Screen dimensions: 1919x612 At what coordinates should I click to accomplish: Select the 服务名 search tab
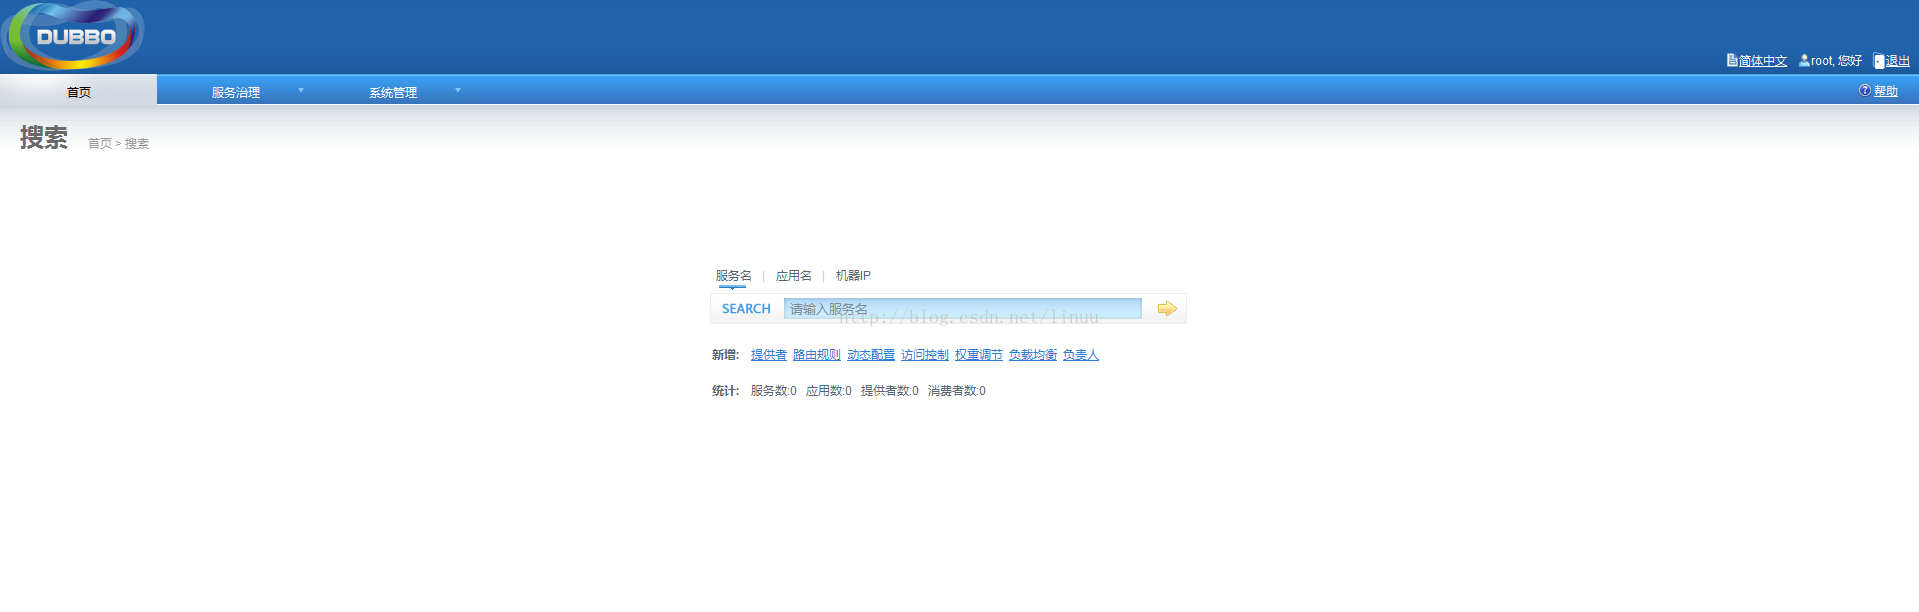click(x=733, y=275)
